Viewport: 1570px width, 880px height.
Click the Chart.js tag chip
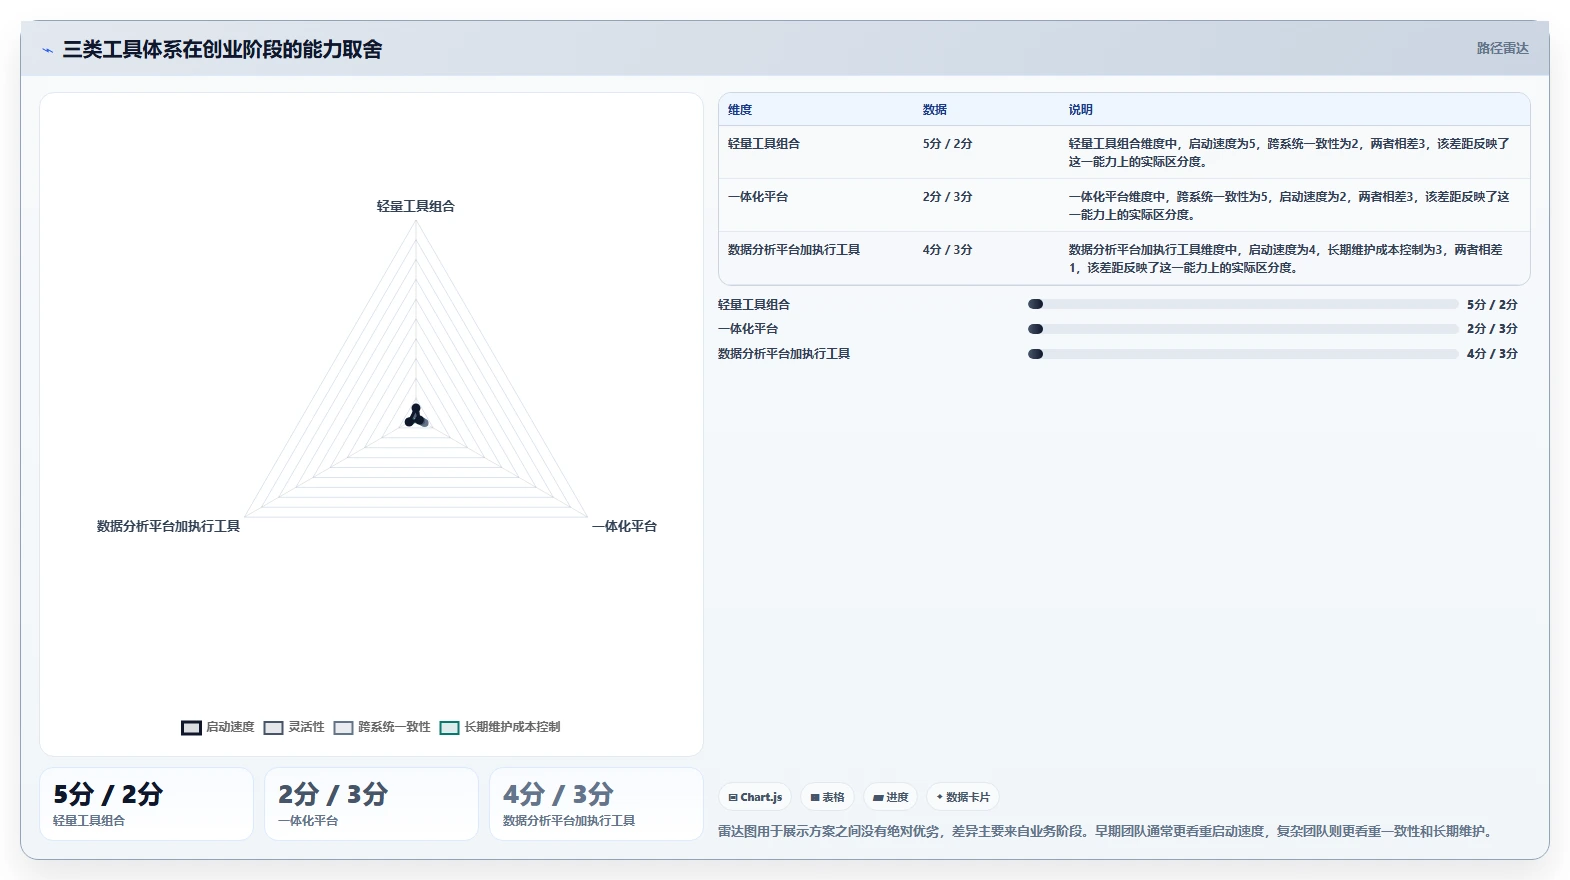[x=755, y=797]
